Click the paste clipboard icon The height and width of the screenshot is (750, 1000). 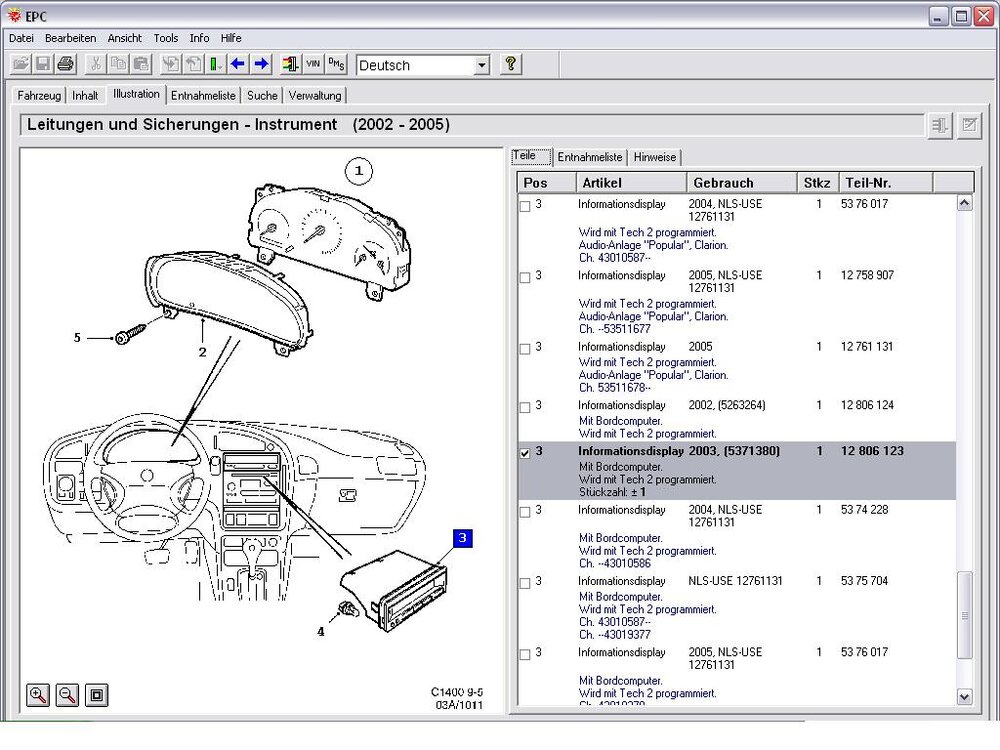click(141, 64)
